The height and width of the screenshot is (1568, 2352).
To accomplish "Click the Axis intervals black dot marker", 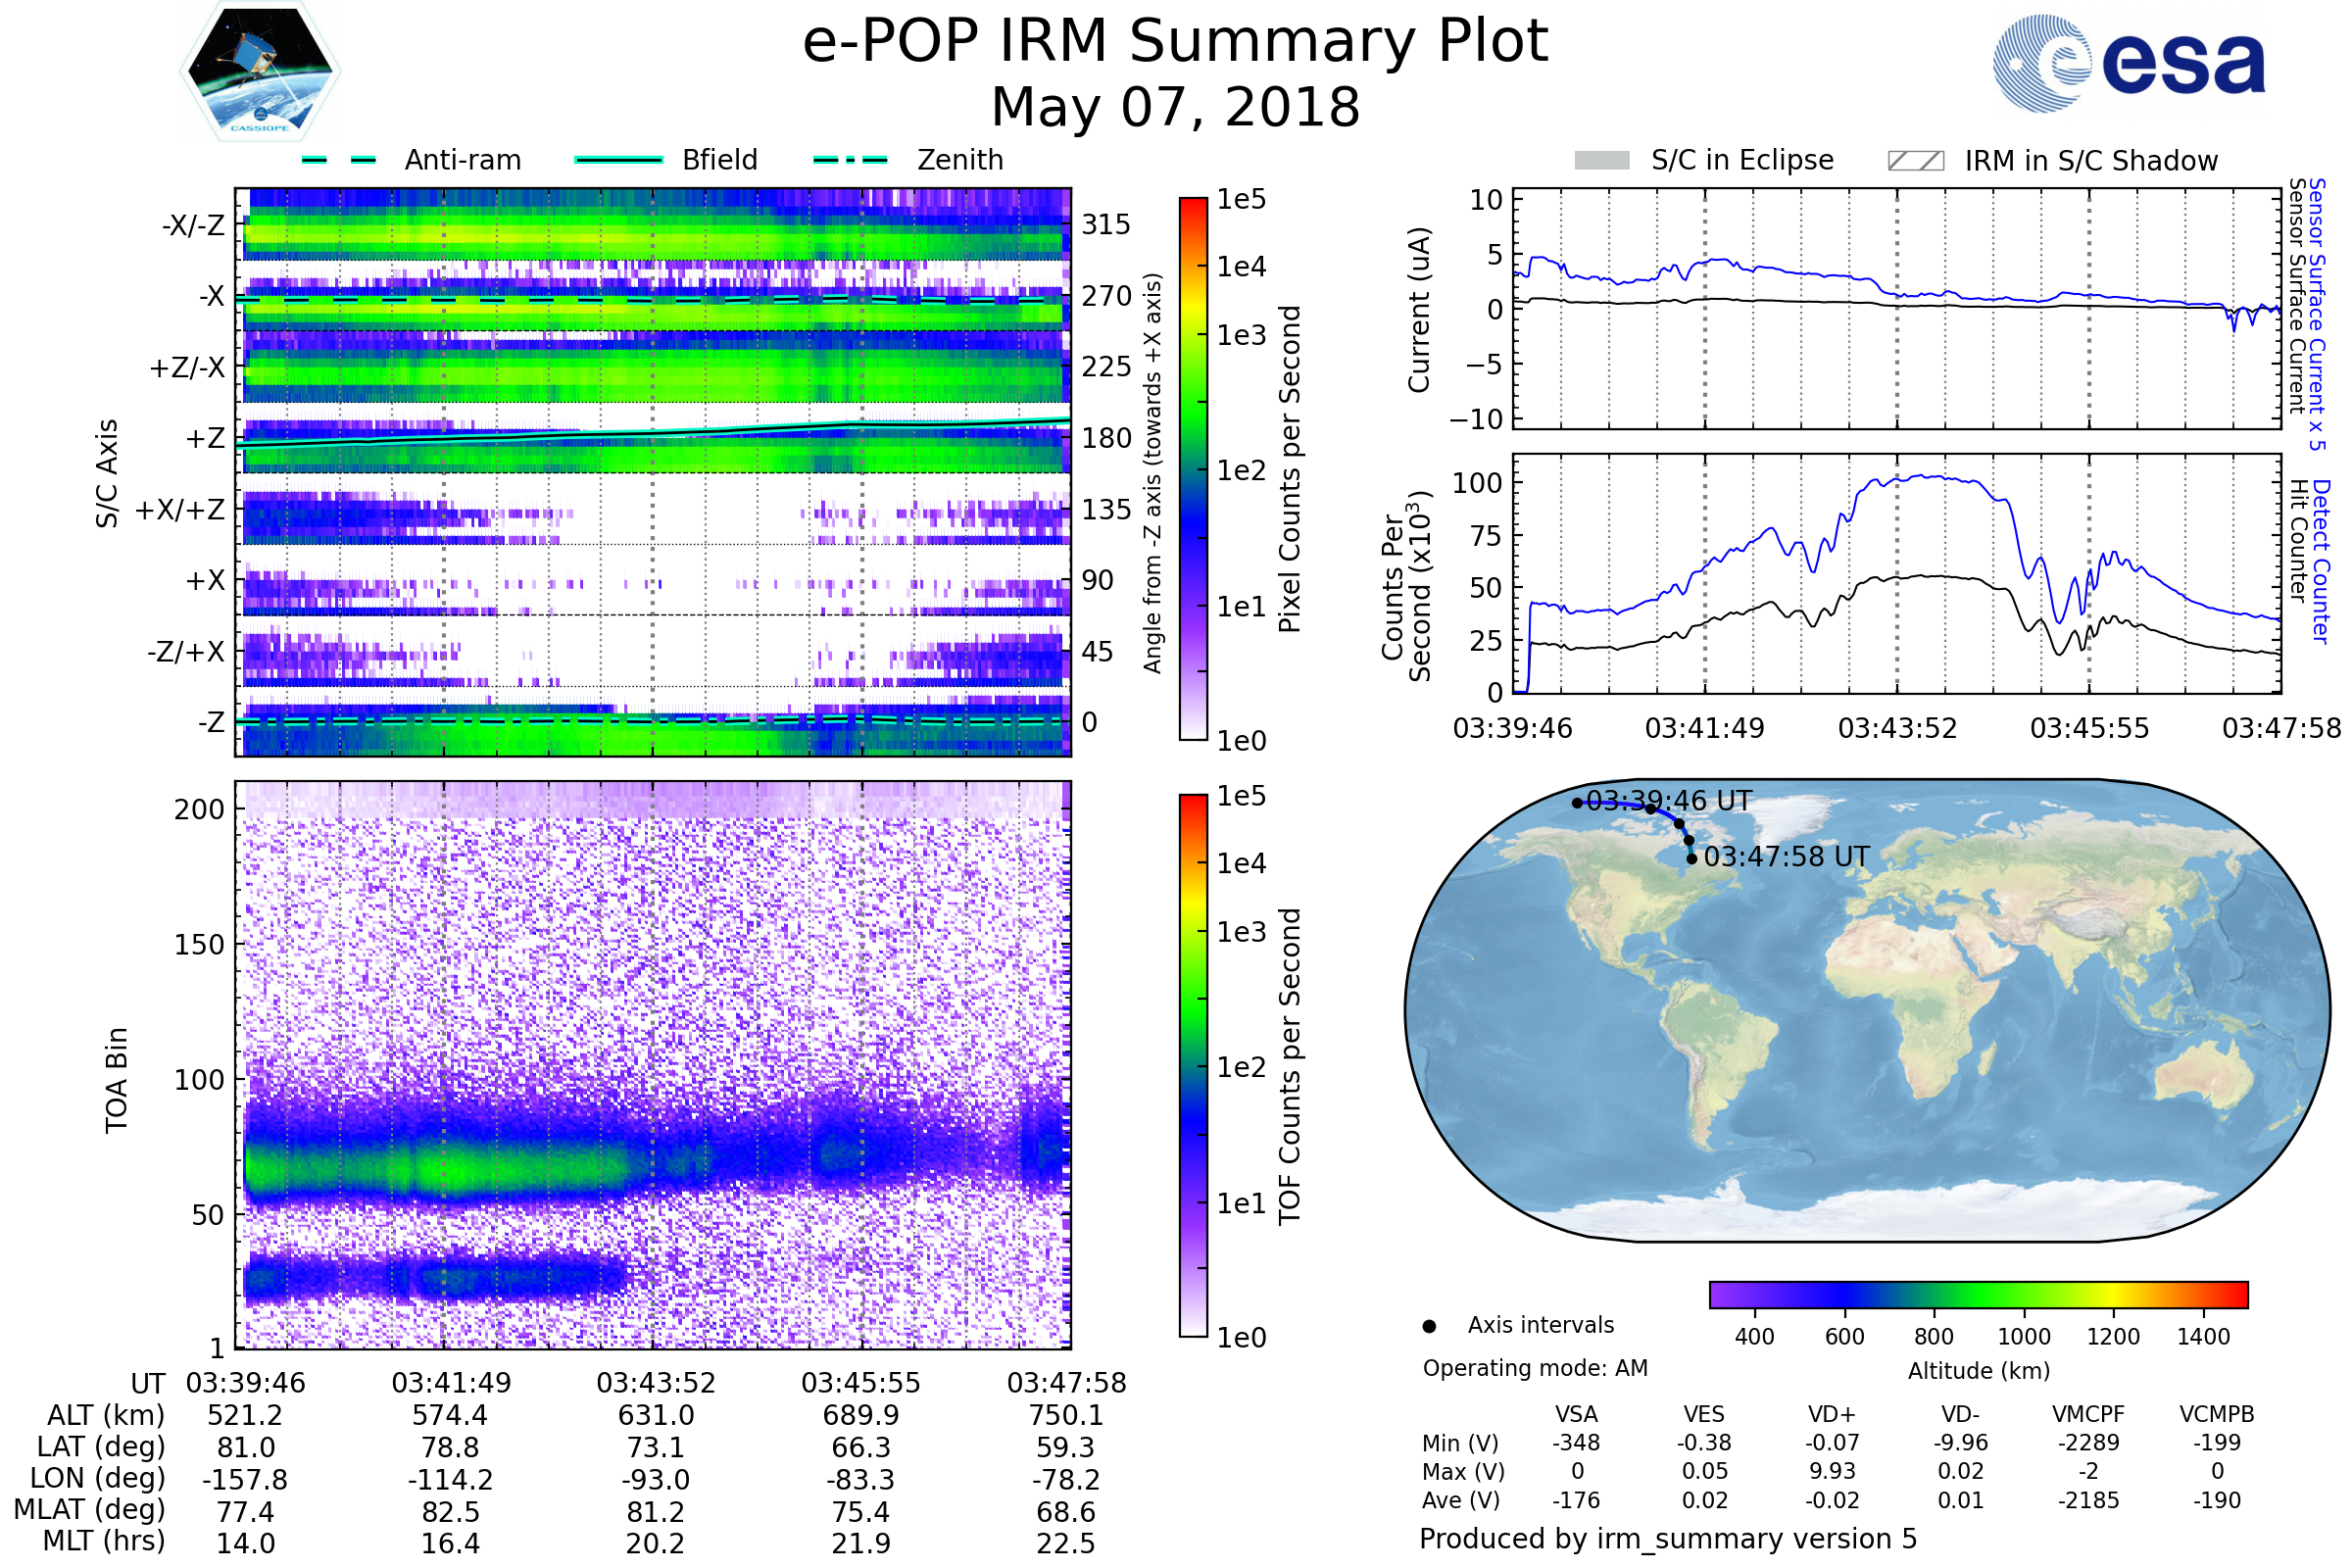I will (1430, 1326).
